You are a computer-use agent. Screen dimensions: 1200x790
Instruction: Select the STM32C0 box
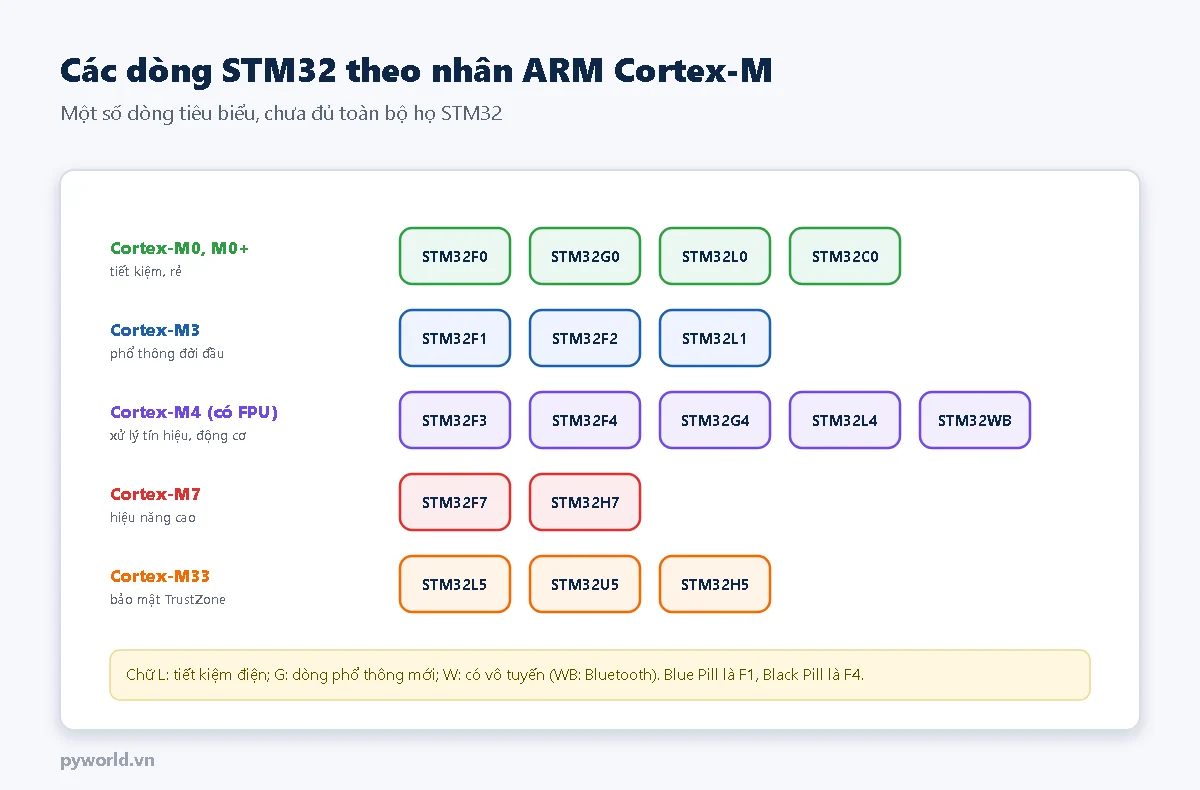[x=845, y=256]
